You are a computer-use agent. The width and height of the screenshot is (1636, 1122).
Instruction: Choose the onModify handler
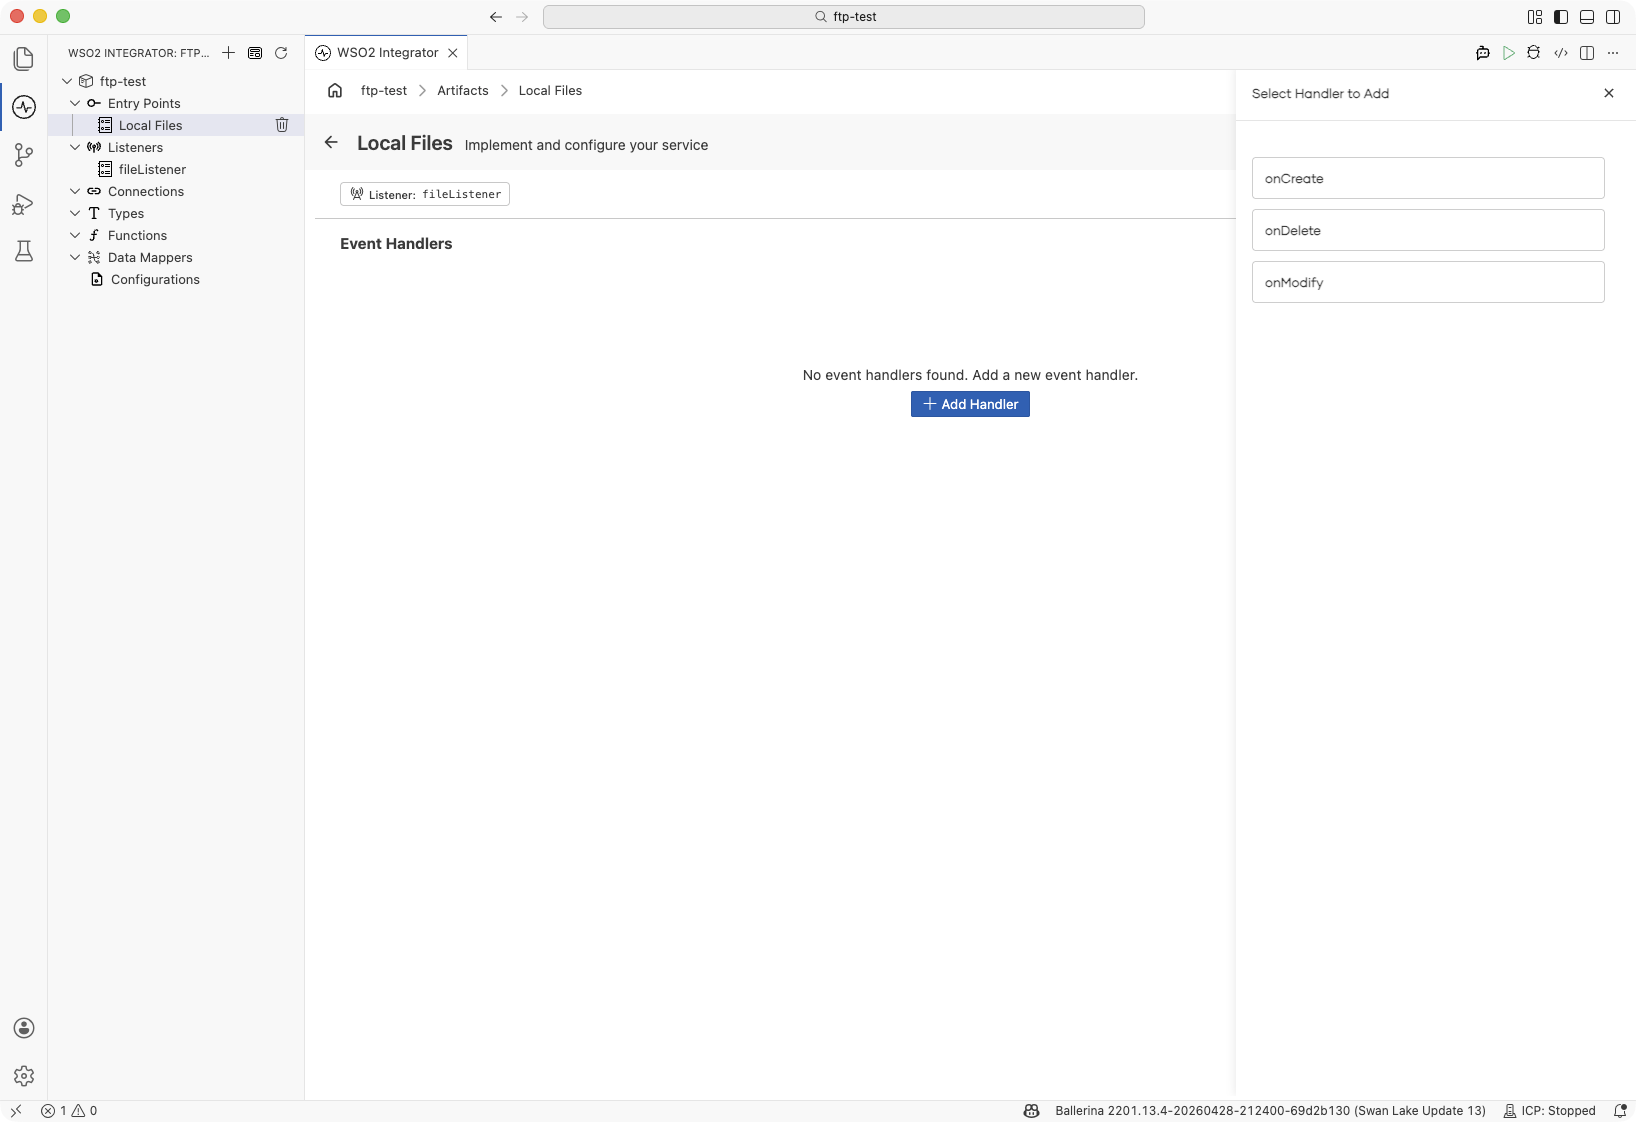click(x=1428, y=282)
